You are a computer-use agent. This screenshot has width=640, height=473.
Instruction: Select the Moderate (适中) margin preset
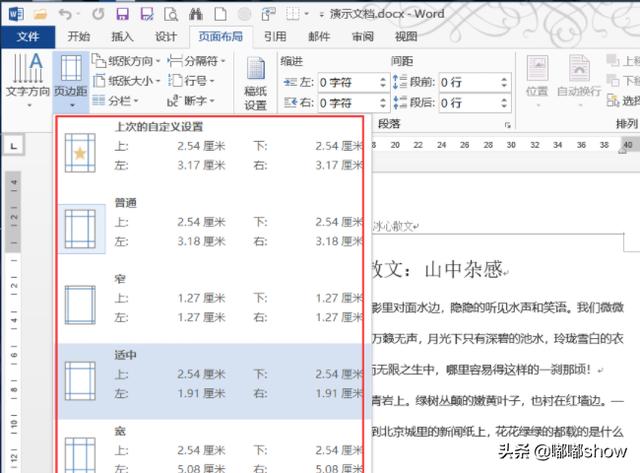[210, 380]
